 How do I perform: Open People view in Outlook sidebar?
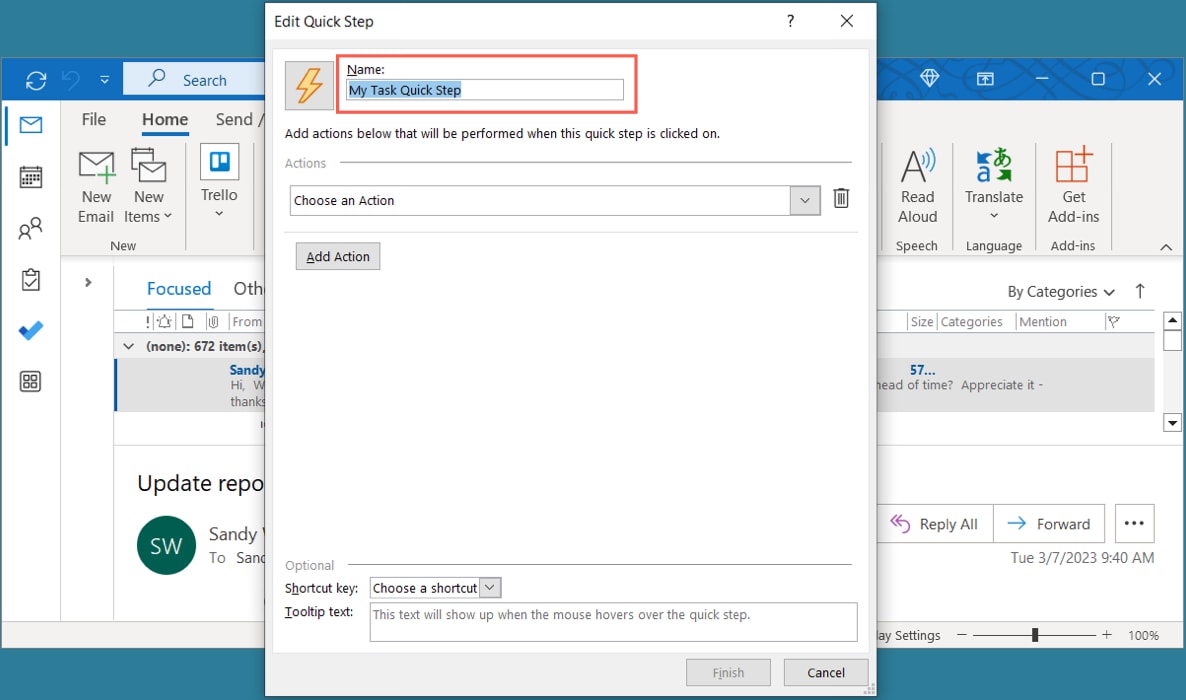31,228
